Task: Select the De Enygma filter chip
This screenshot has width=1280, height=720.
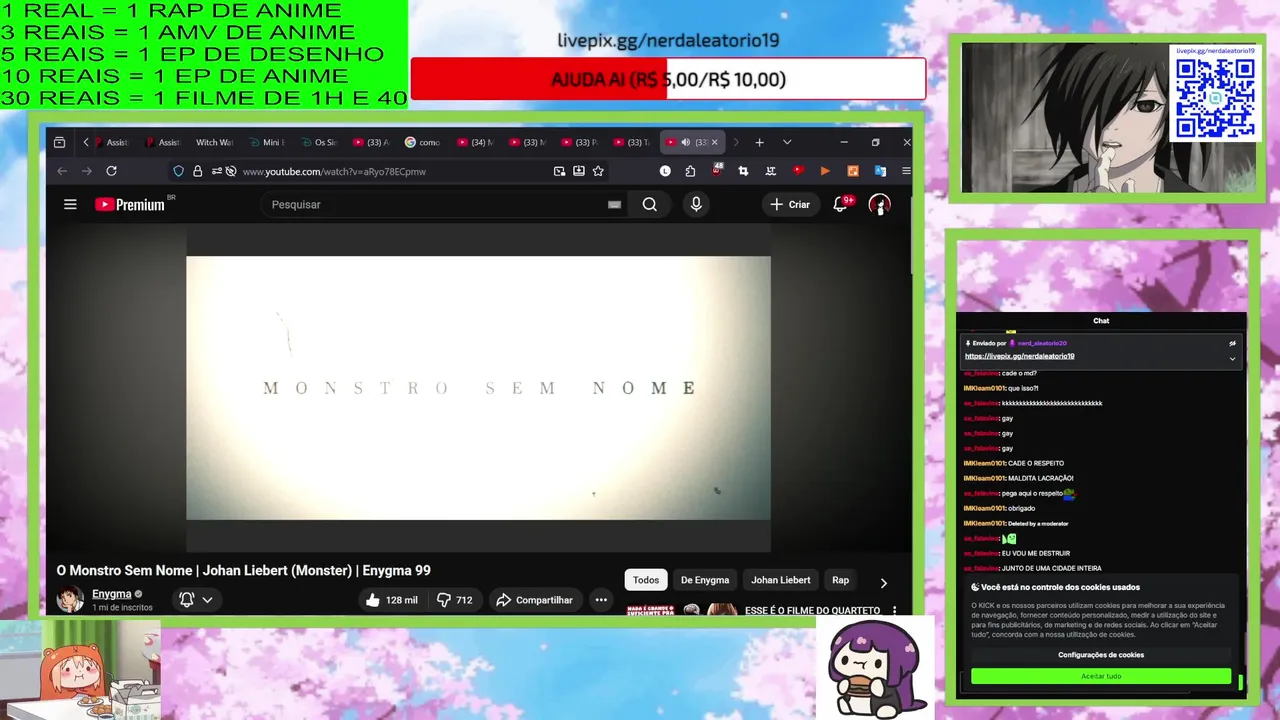Action: click(705, 580)
